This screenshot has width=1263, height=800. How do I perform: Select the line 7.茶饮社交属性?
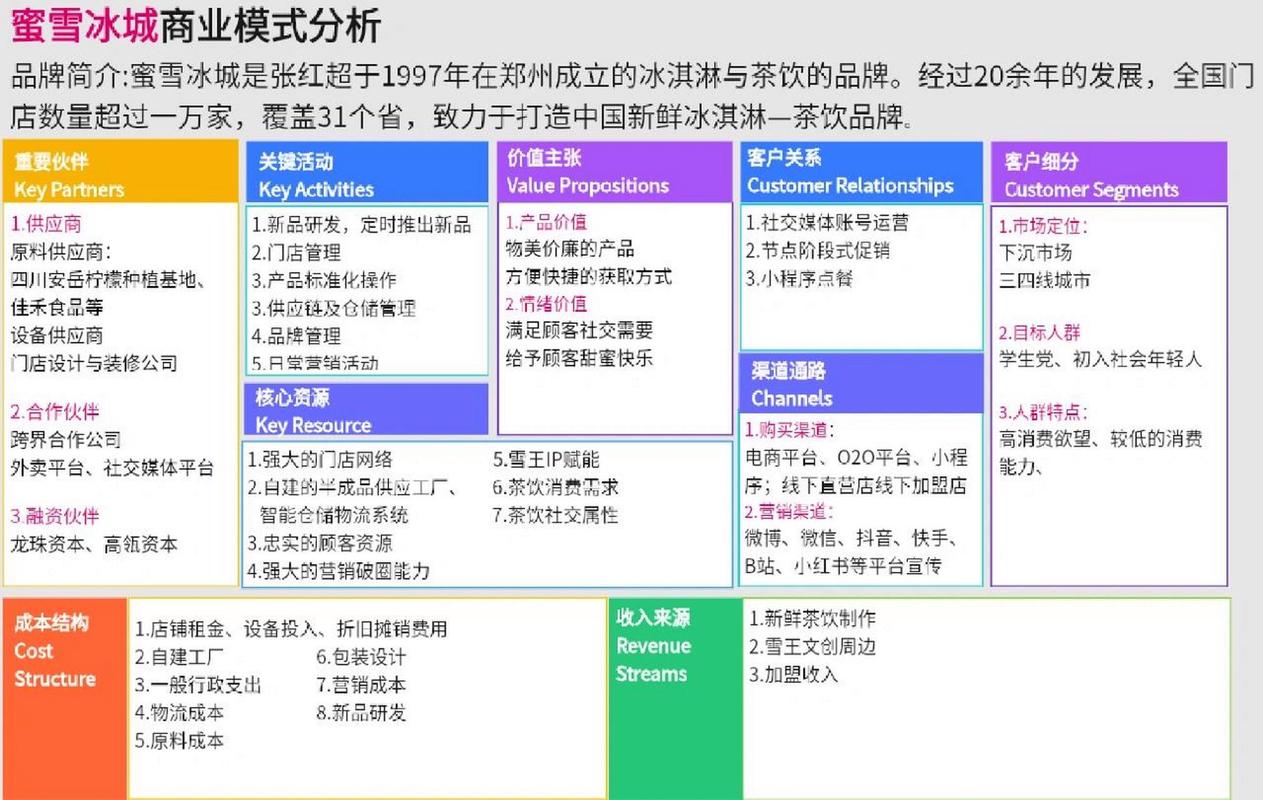point(555,516)
